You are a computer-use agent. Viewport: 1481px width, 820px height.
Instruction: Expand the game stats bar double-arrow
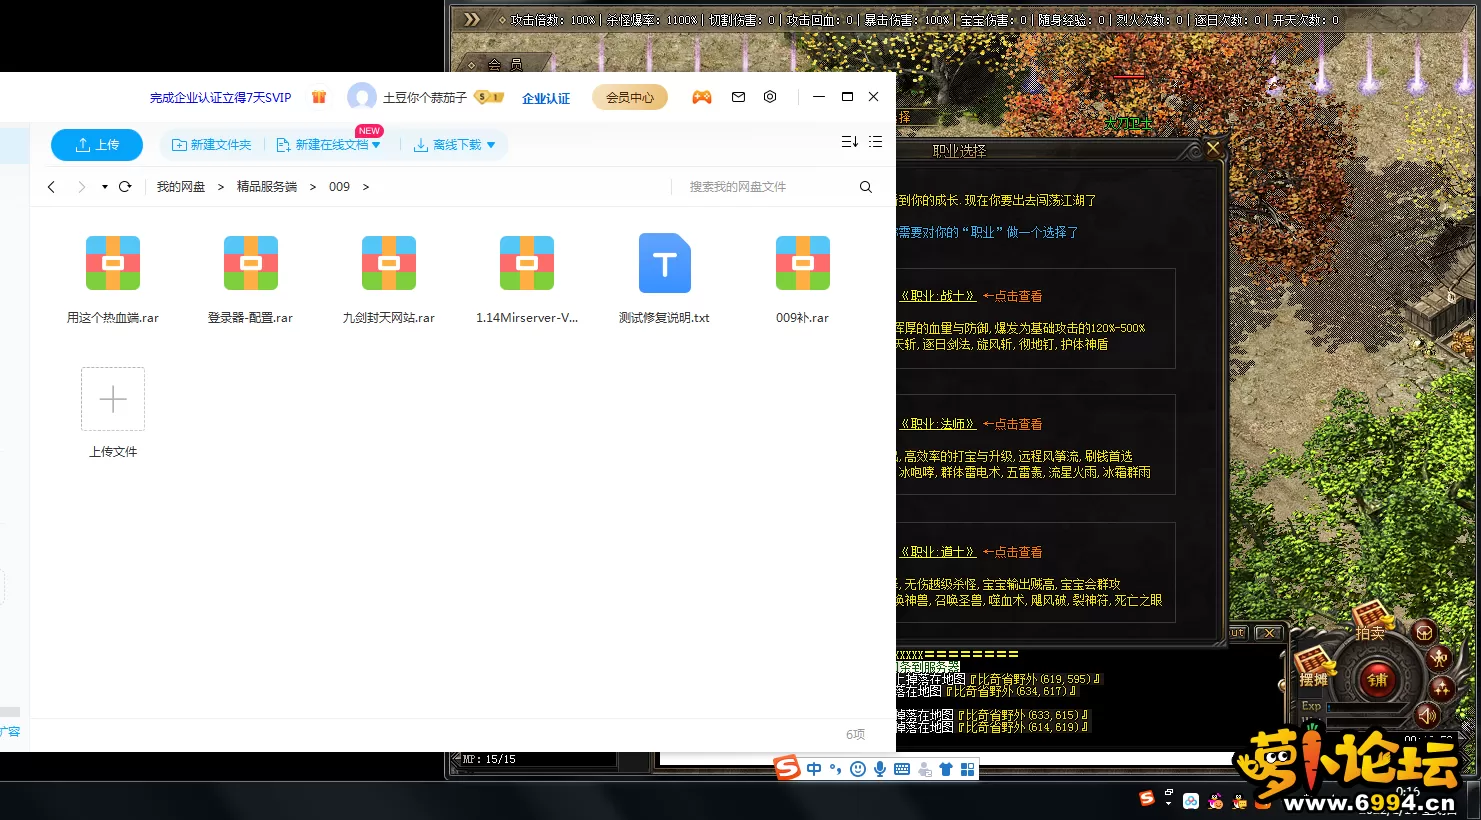pyautogui.click(x=472, y=19)
